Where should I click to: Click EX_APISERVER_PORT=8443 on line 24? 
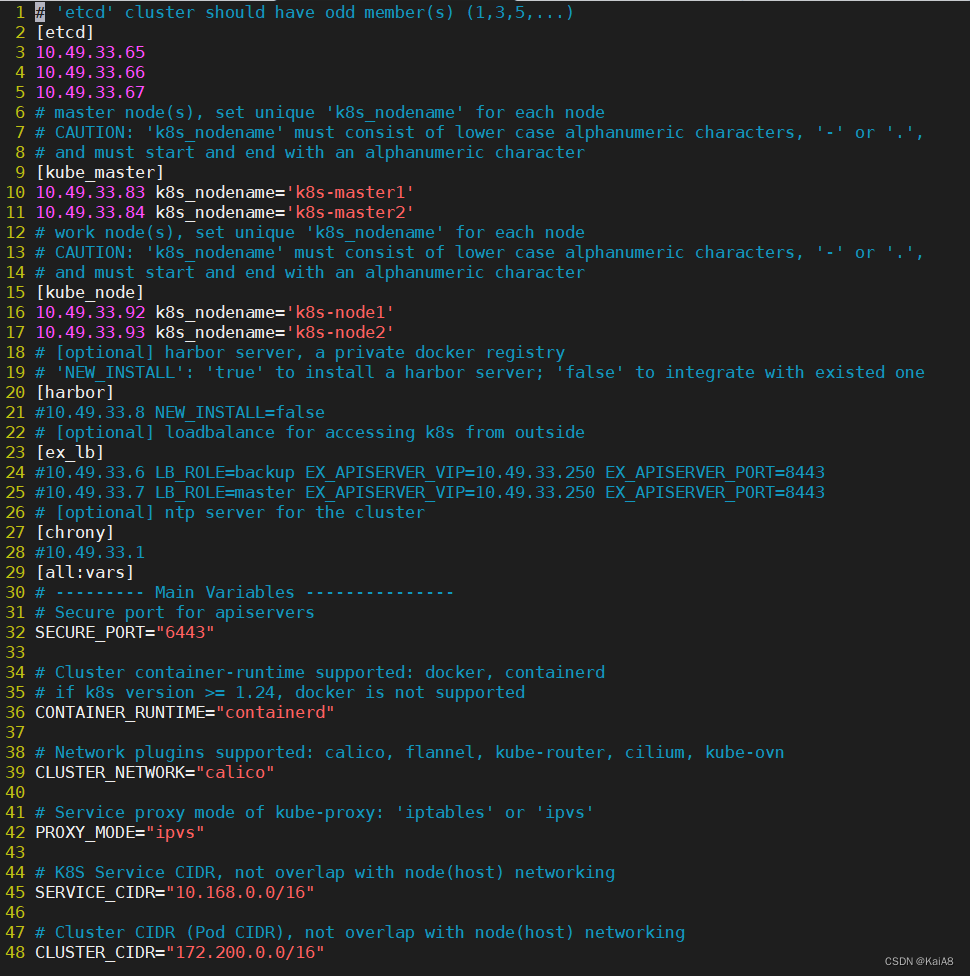coord(715,472)
